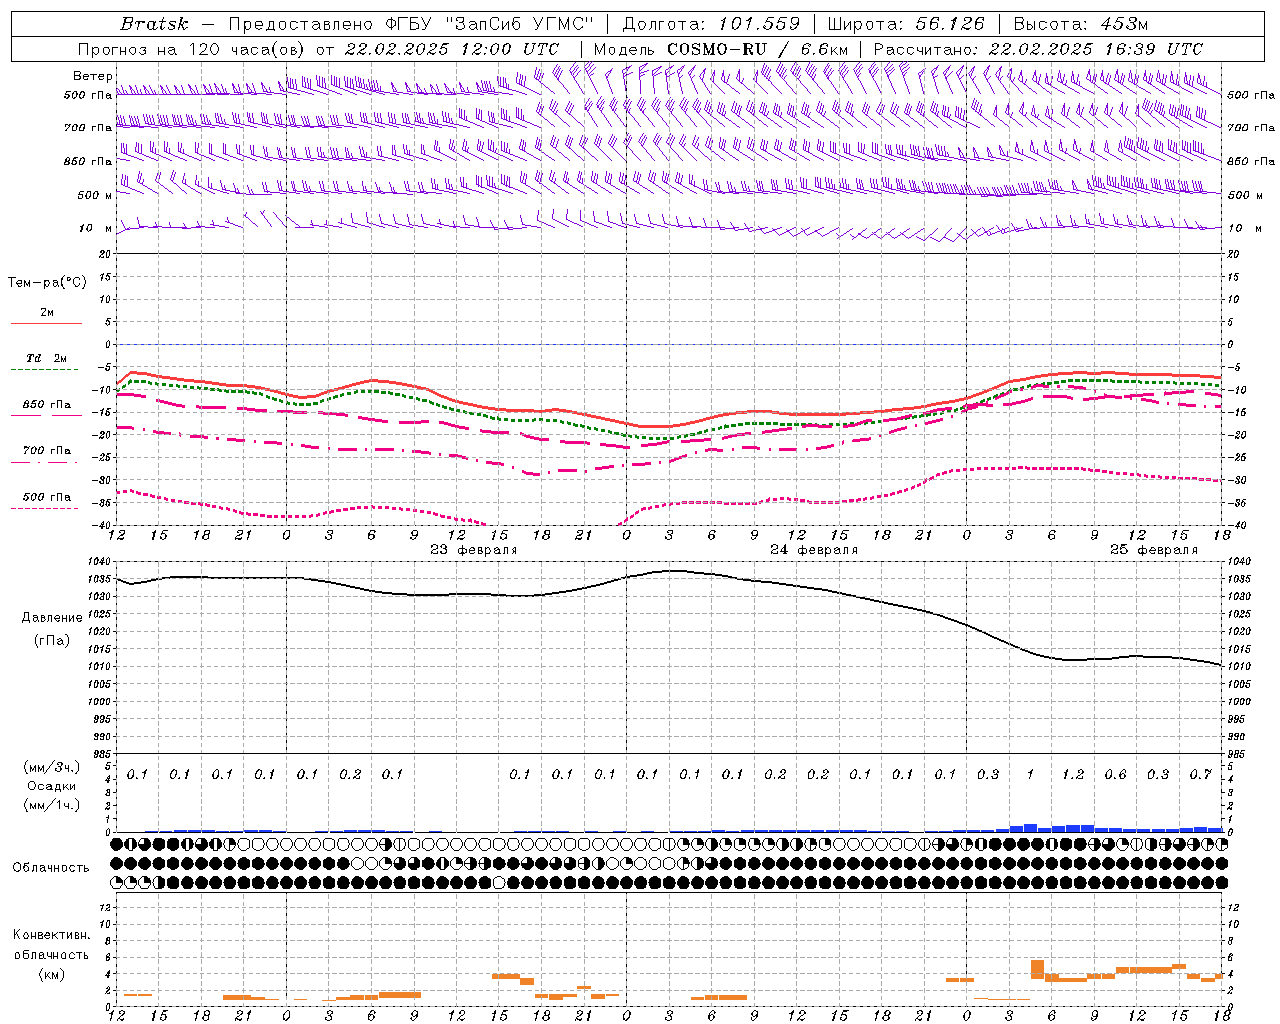Click the 'Конвективн.' convective cloud label

point(52,935)
